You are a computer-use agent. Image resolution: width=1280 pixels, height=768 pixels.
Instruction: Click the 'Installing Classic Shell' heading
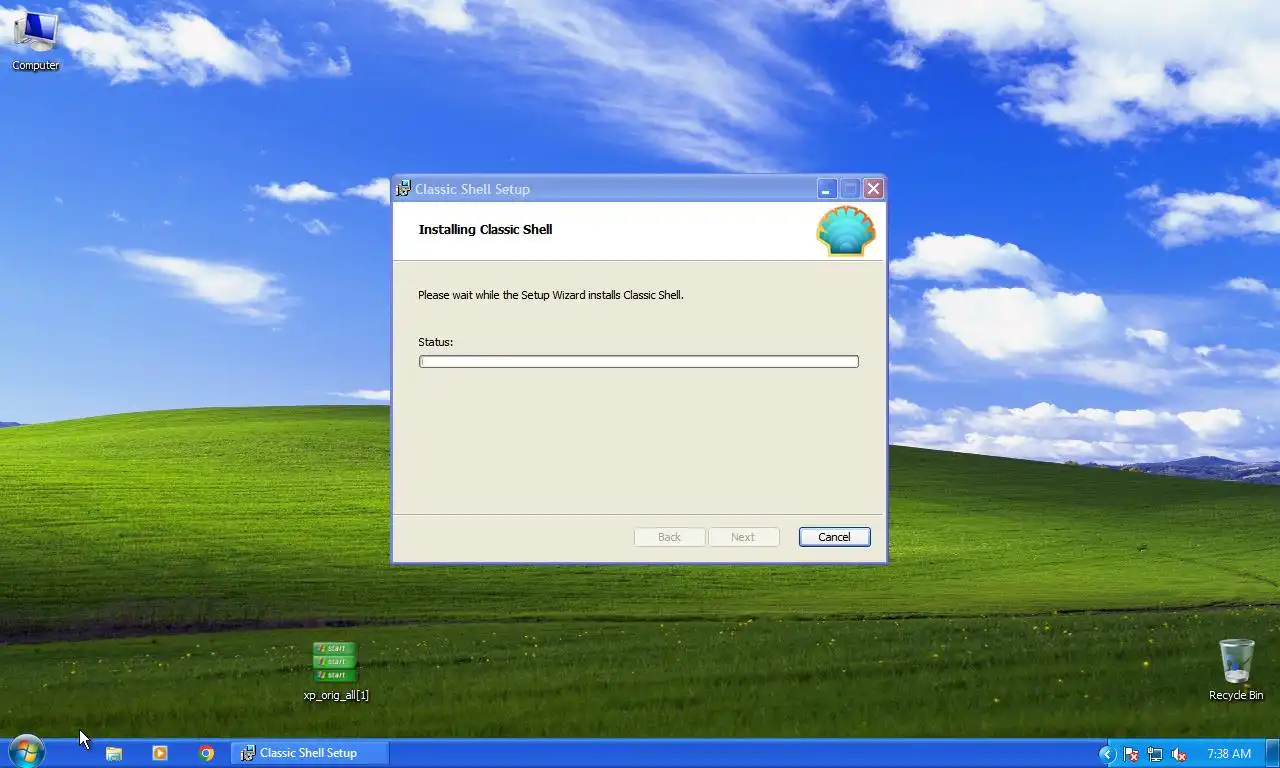tap(485, 229)
